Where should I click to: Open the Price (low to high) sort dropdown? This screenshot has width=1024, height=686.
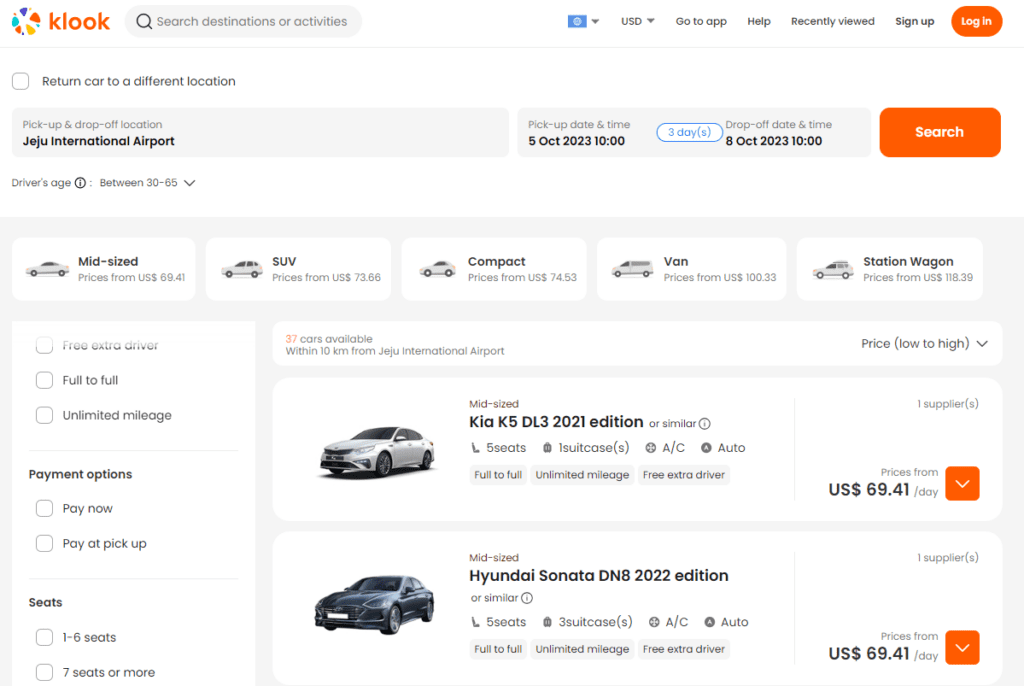(924, 344)
